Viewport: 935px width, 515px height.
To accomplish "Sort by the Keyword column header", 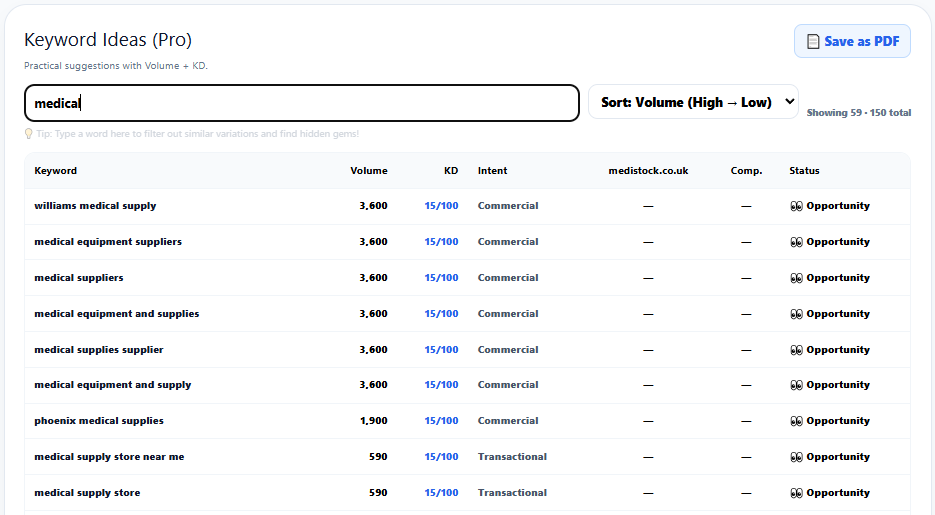I will (55, 170).
